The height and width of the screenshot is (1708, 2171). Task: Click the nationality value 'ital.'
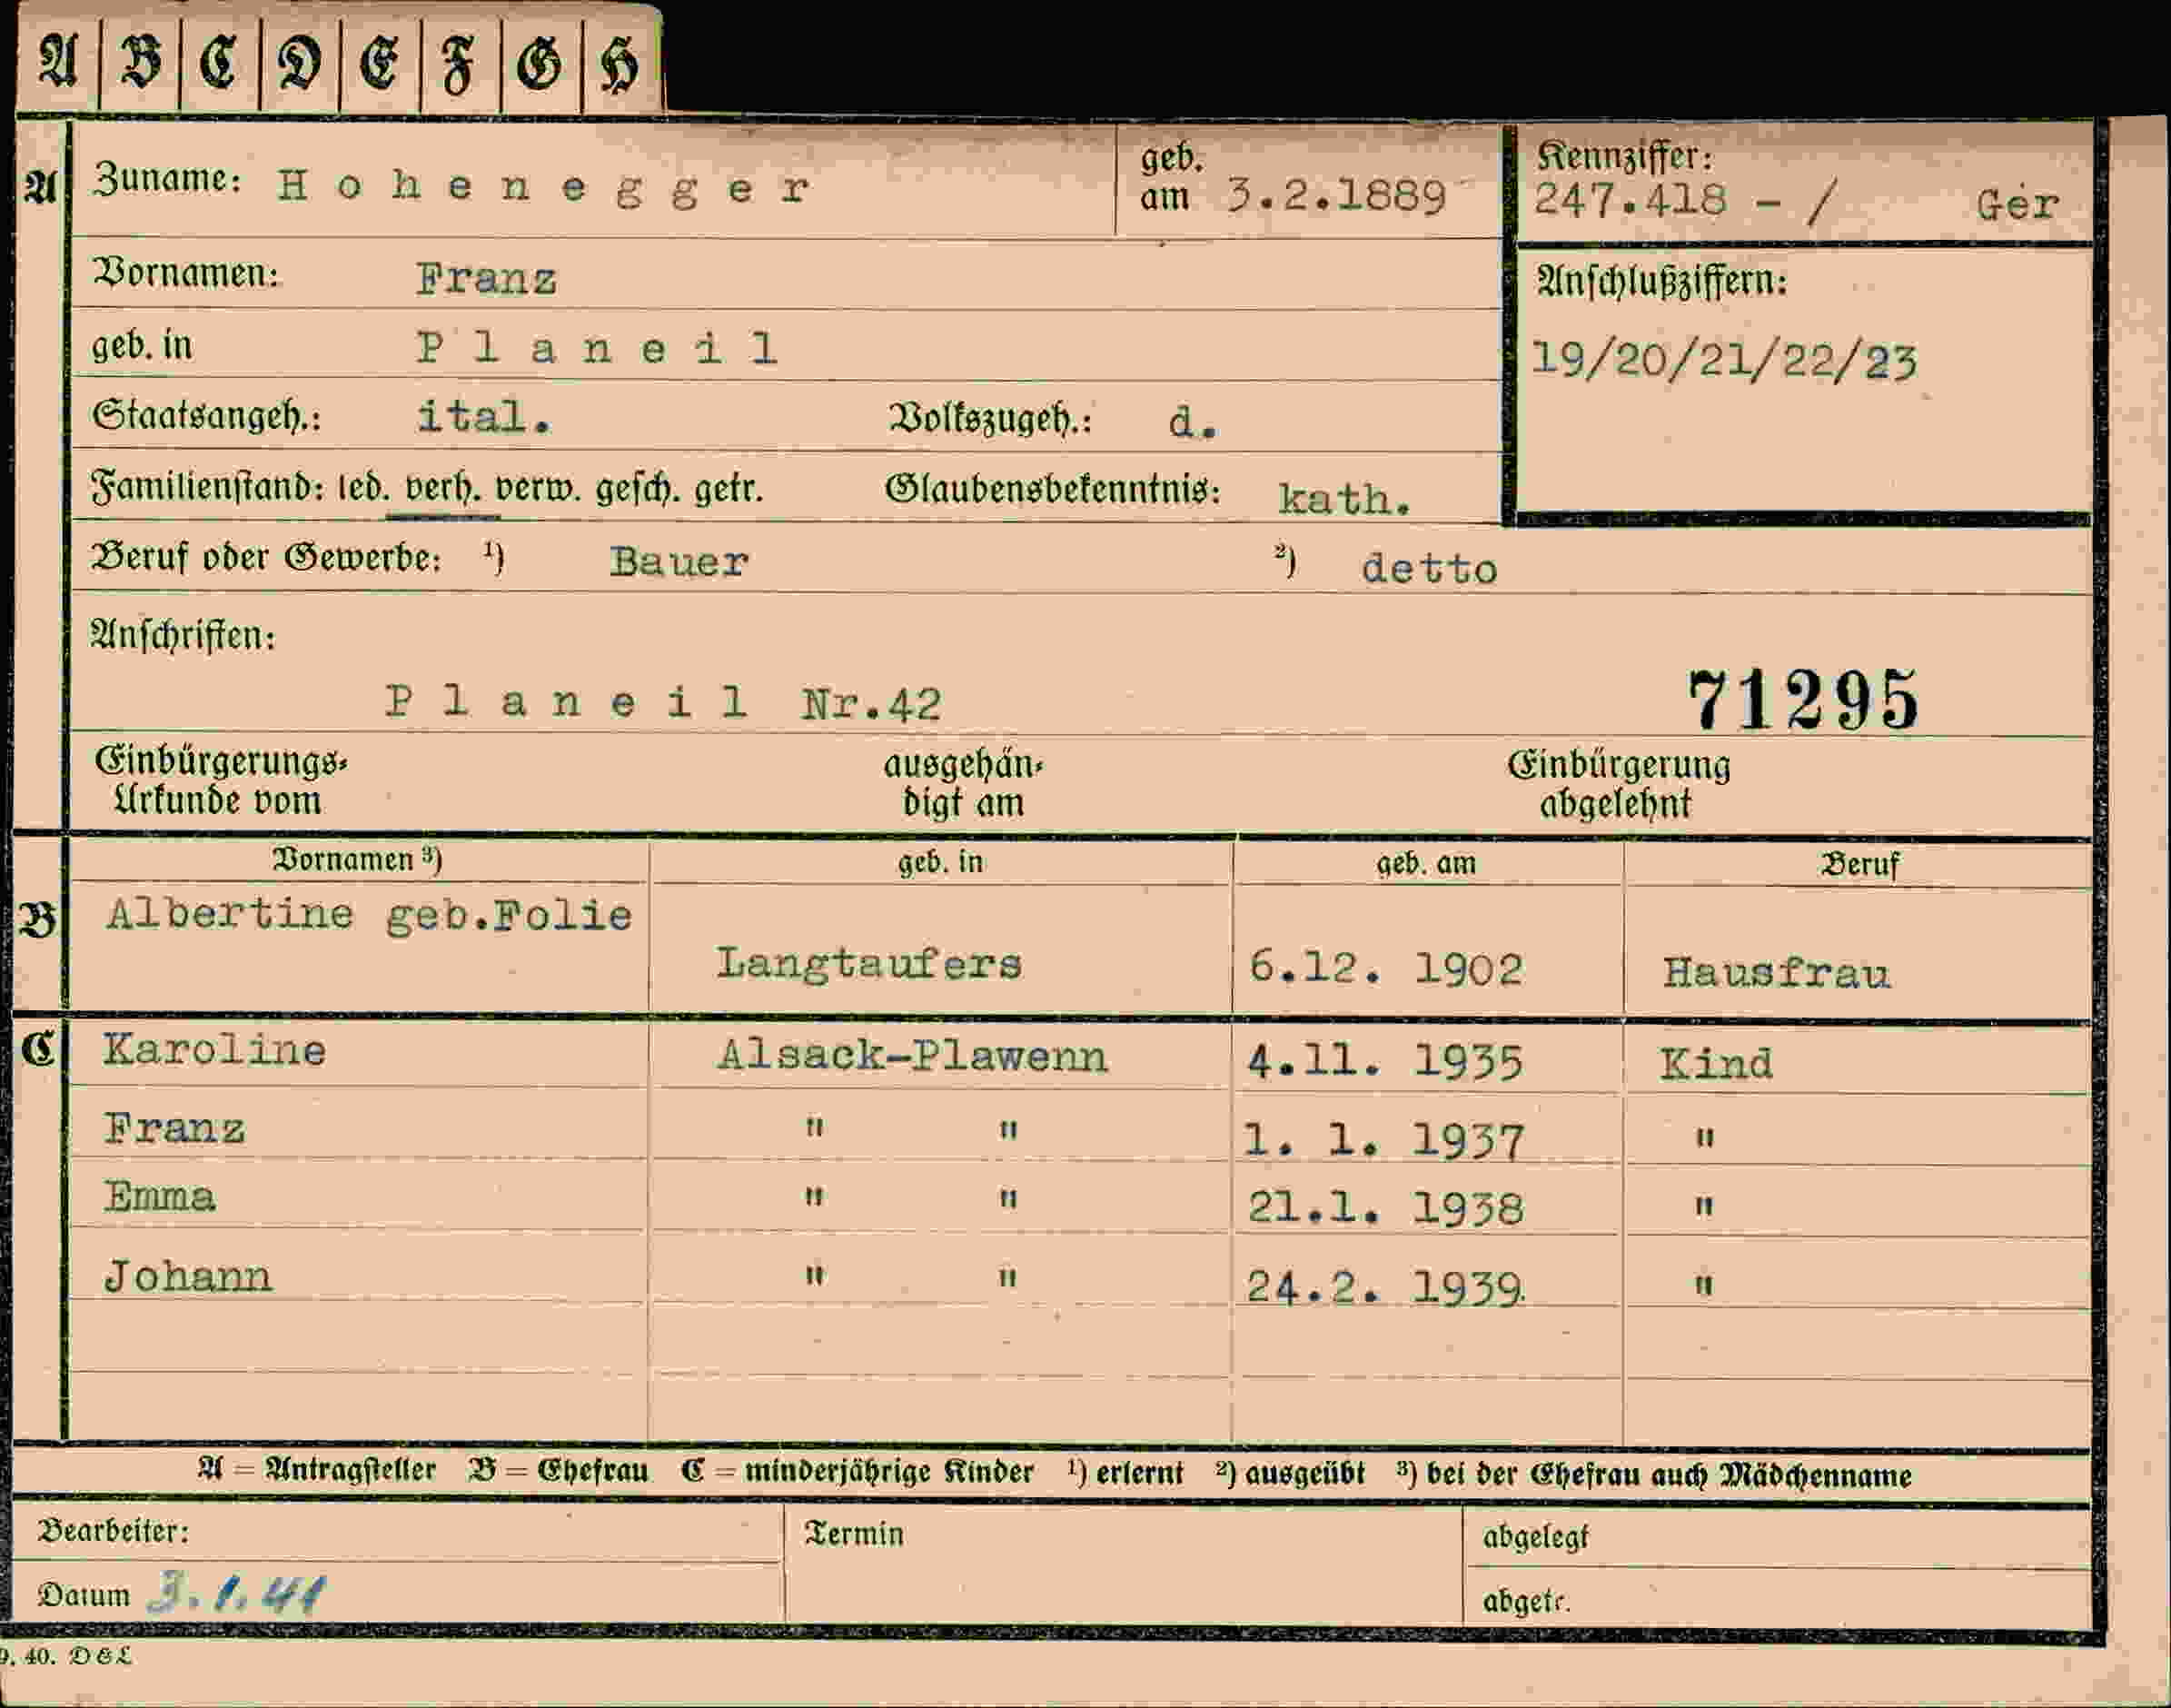coord(484,416)
